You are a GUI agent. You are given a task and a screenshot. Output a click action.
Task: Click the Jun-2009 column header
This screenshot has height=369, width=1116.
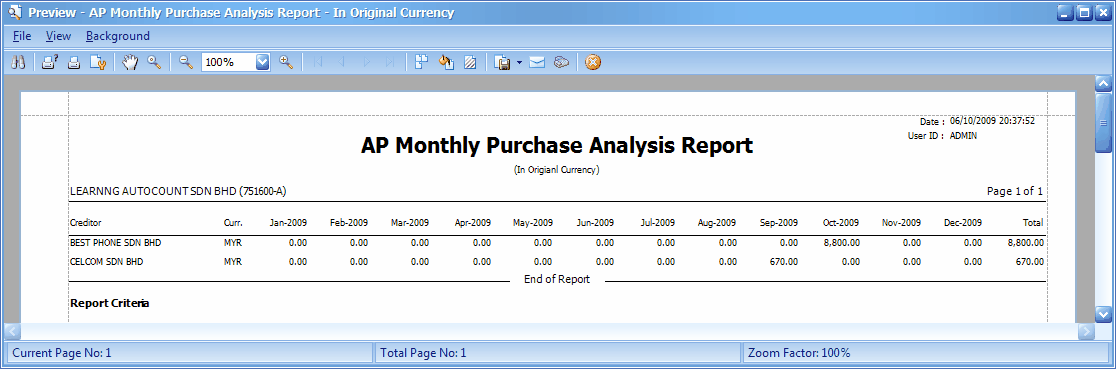(595, 223)
